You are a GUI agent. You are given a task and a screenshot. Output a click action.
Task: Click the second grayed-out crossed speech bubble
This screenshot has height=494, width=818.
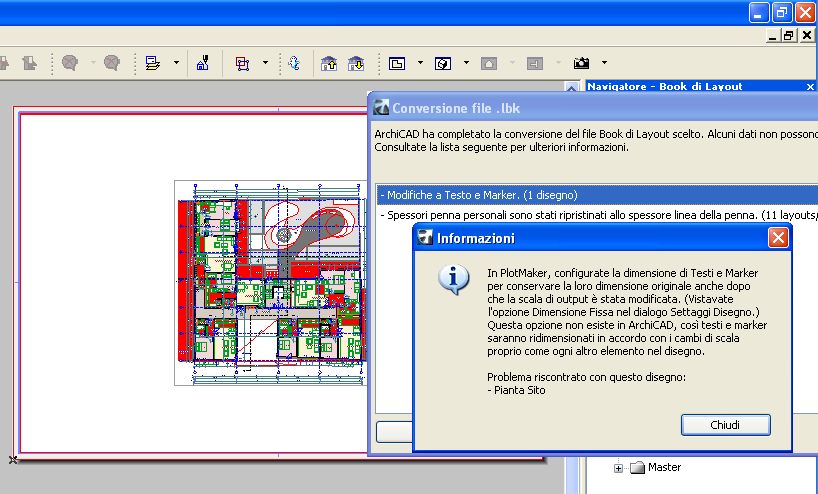coord(112,63)
